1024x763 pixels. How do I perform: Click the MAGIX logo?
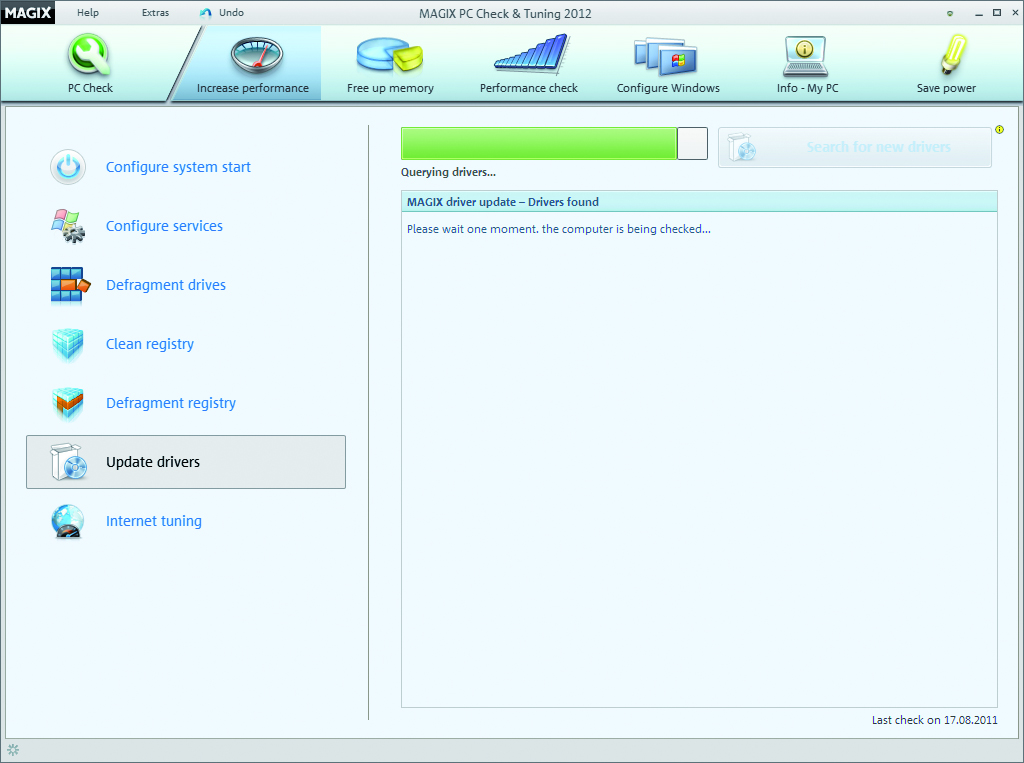28,12
